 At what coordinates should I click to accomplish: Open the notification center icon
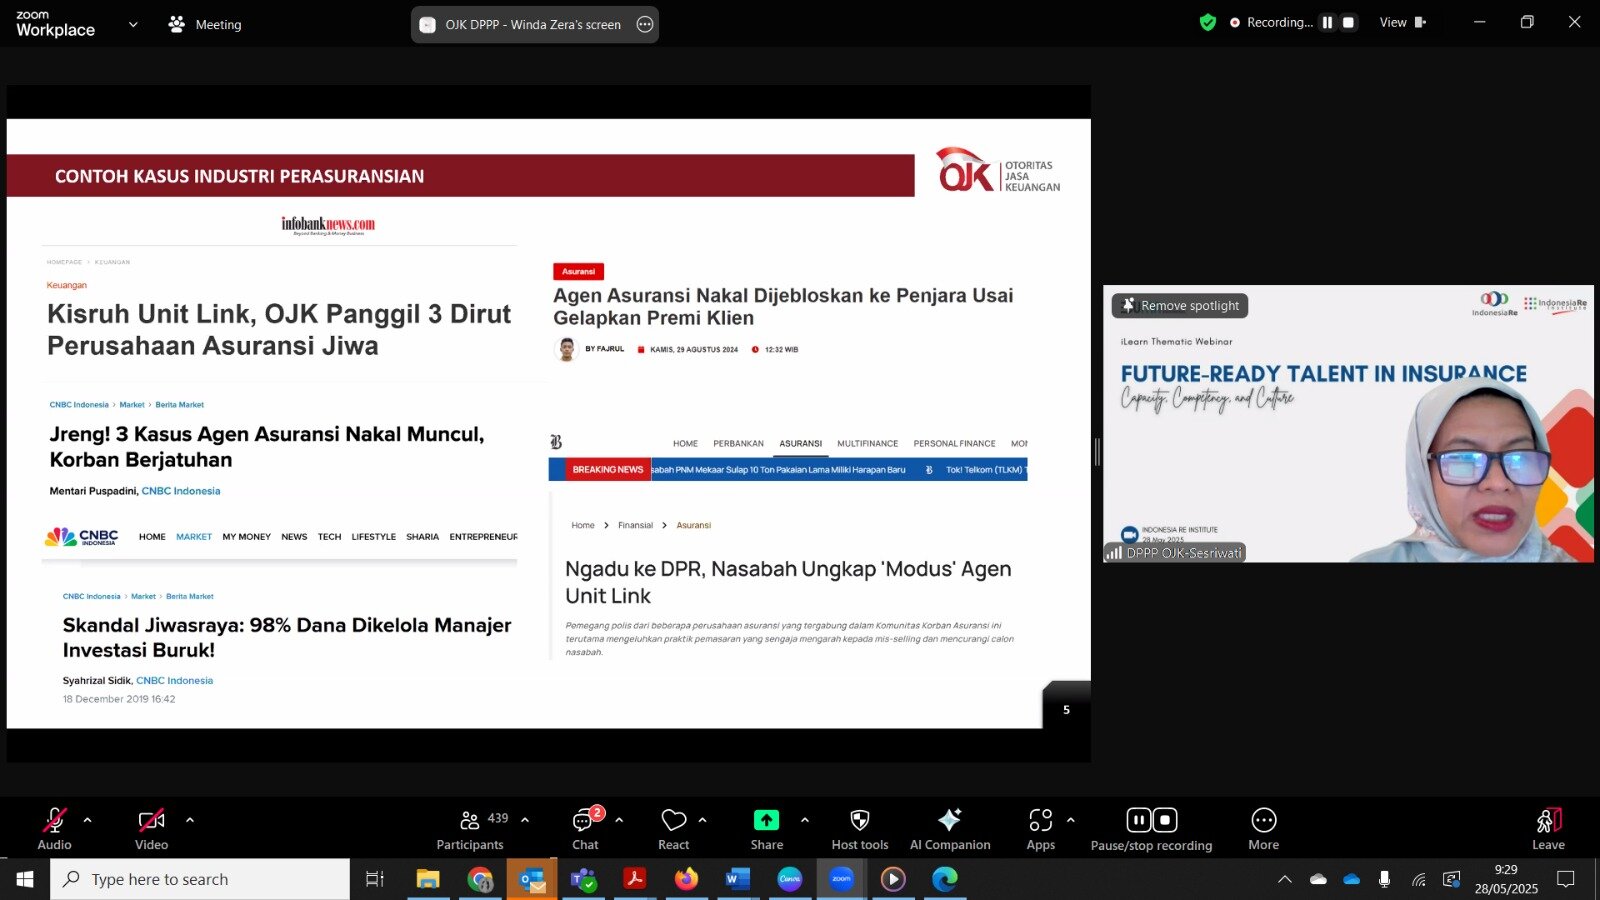pyautogui.click(x=1566, y=879)
